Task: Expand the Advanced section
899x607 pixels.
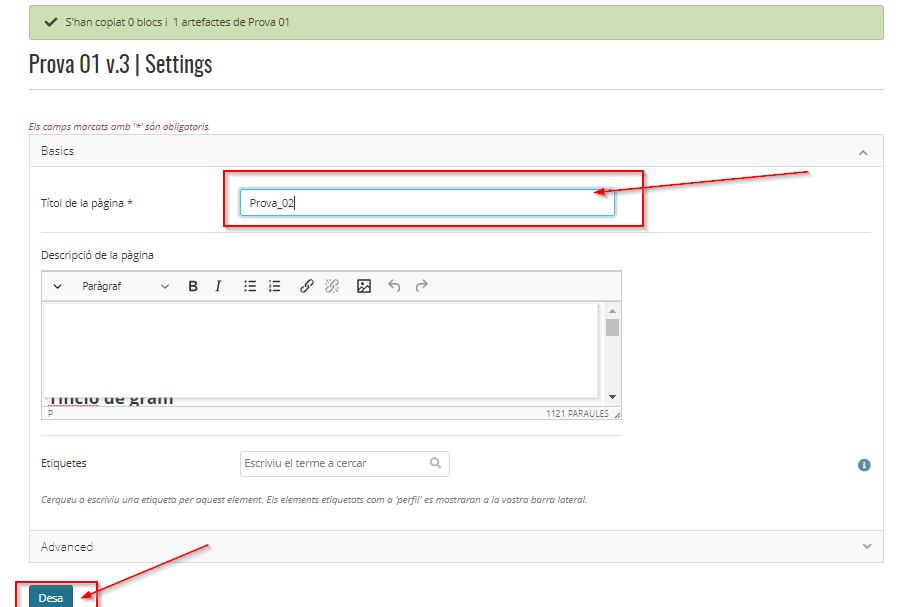Action: pos(864,546)
